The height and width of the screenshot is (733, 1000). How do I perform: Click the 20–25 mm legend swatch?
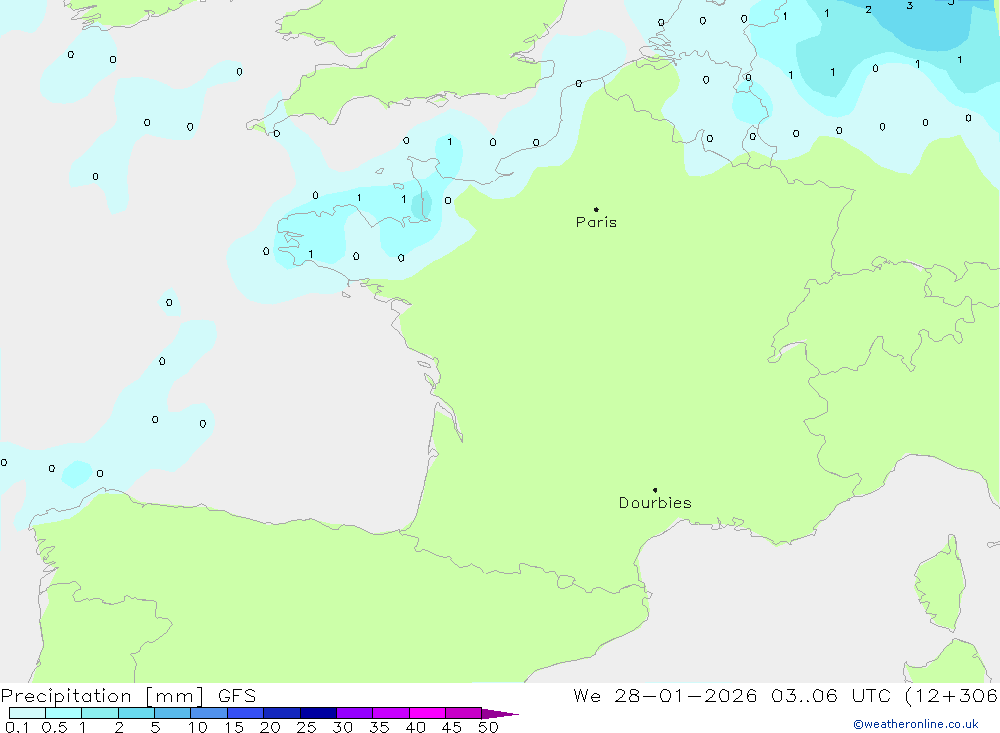(282, 713)
